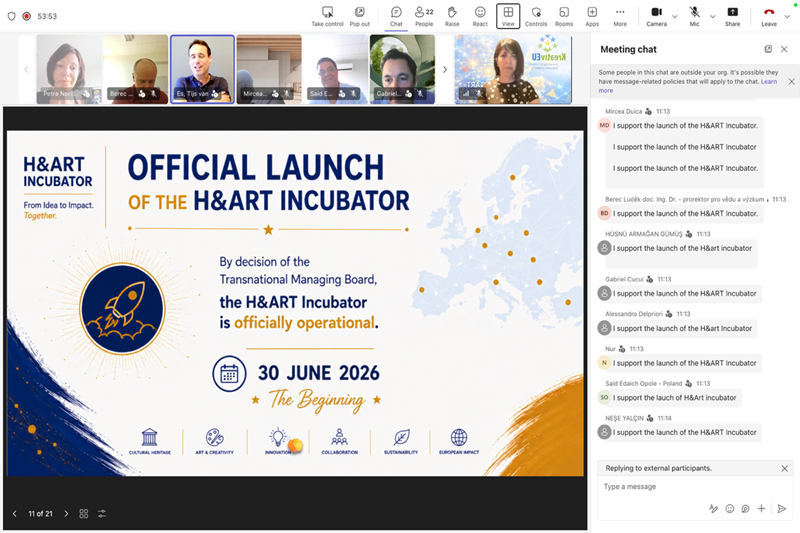The image size is (800, 533).
Task: Open the emoji picker in chat
Action: [x=730, y=509]
